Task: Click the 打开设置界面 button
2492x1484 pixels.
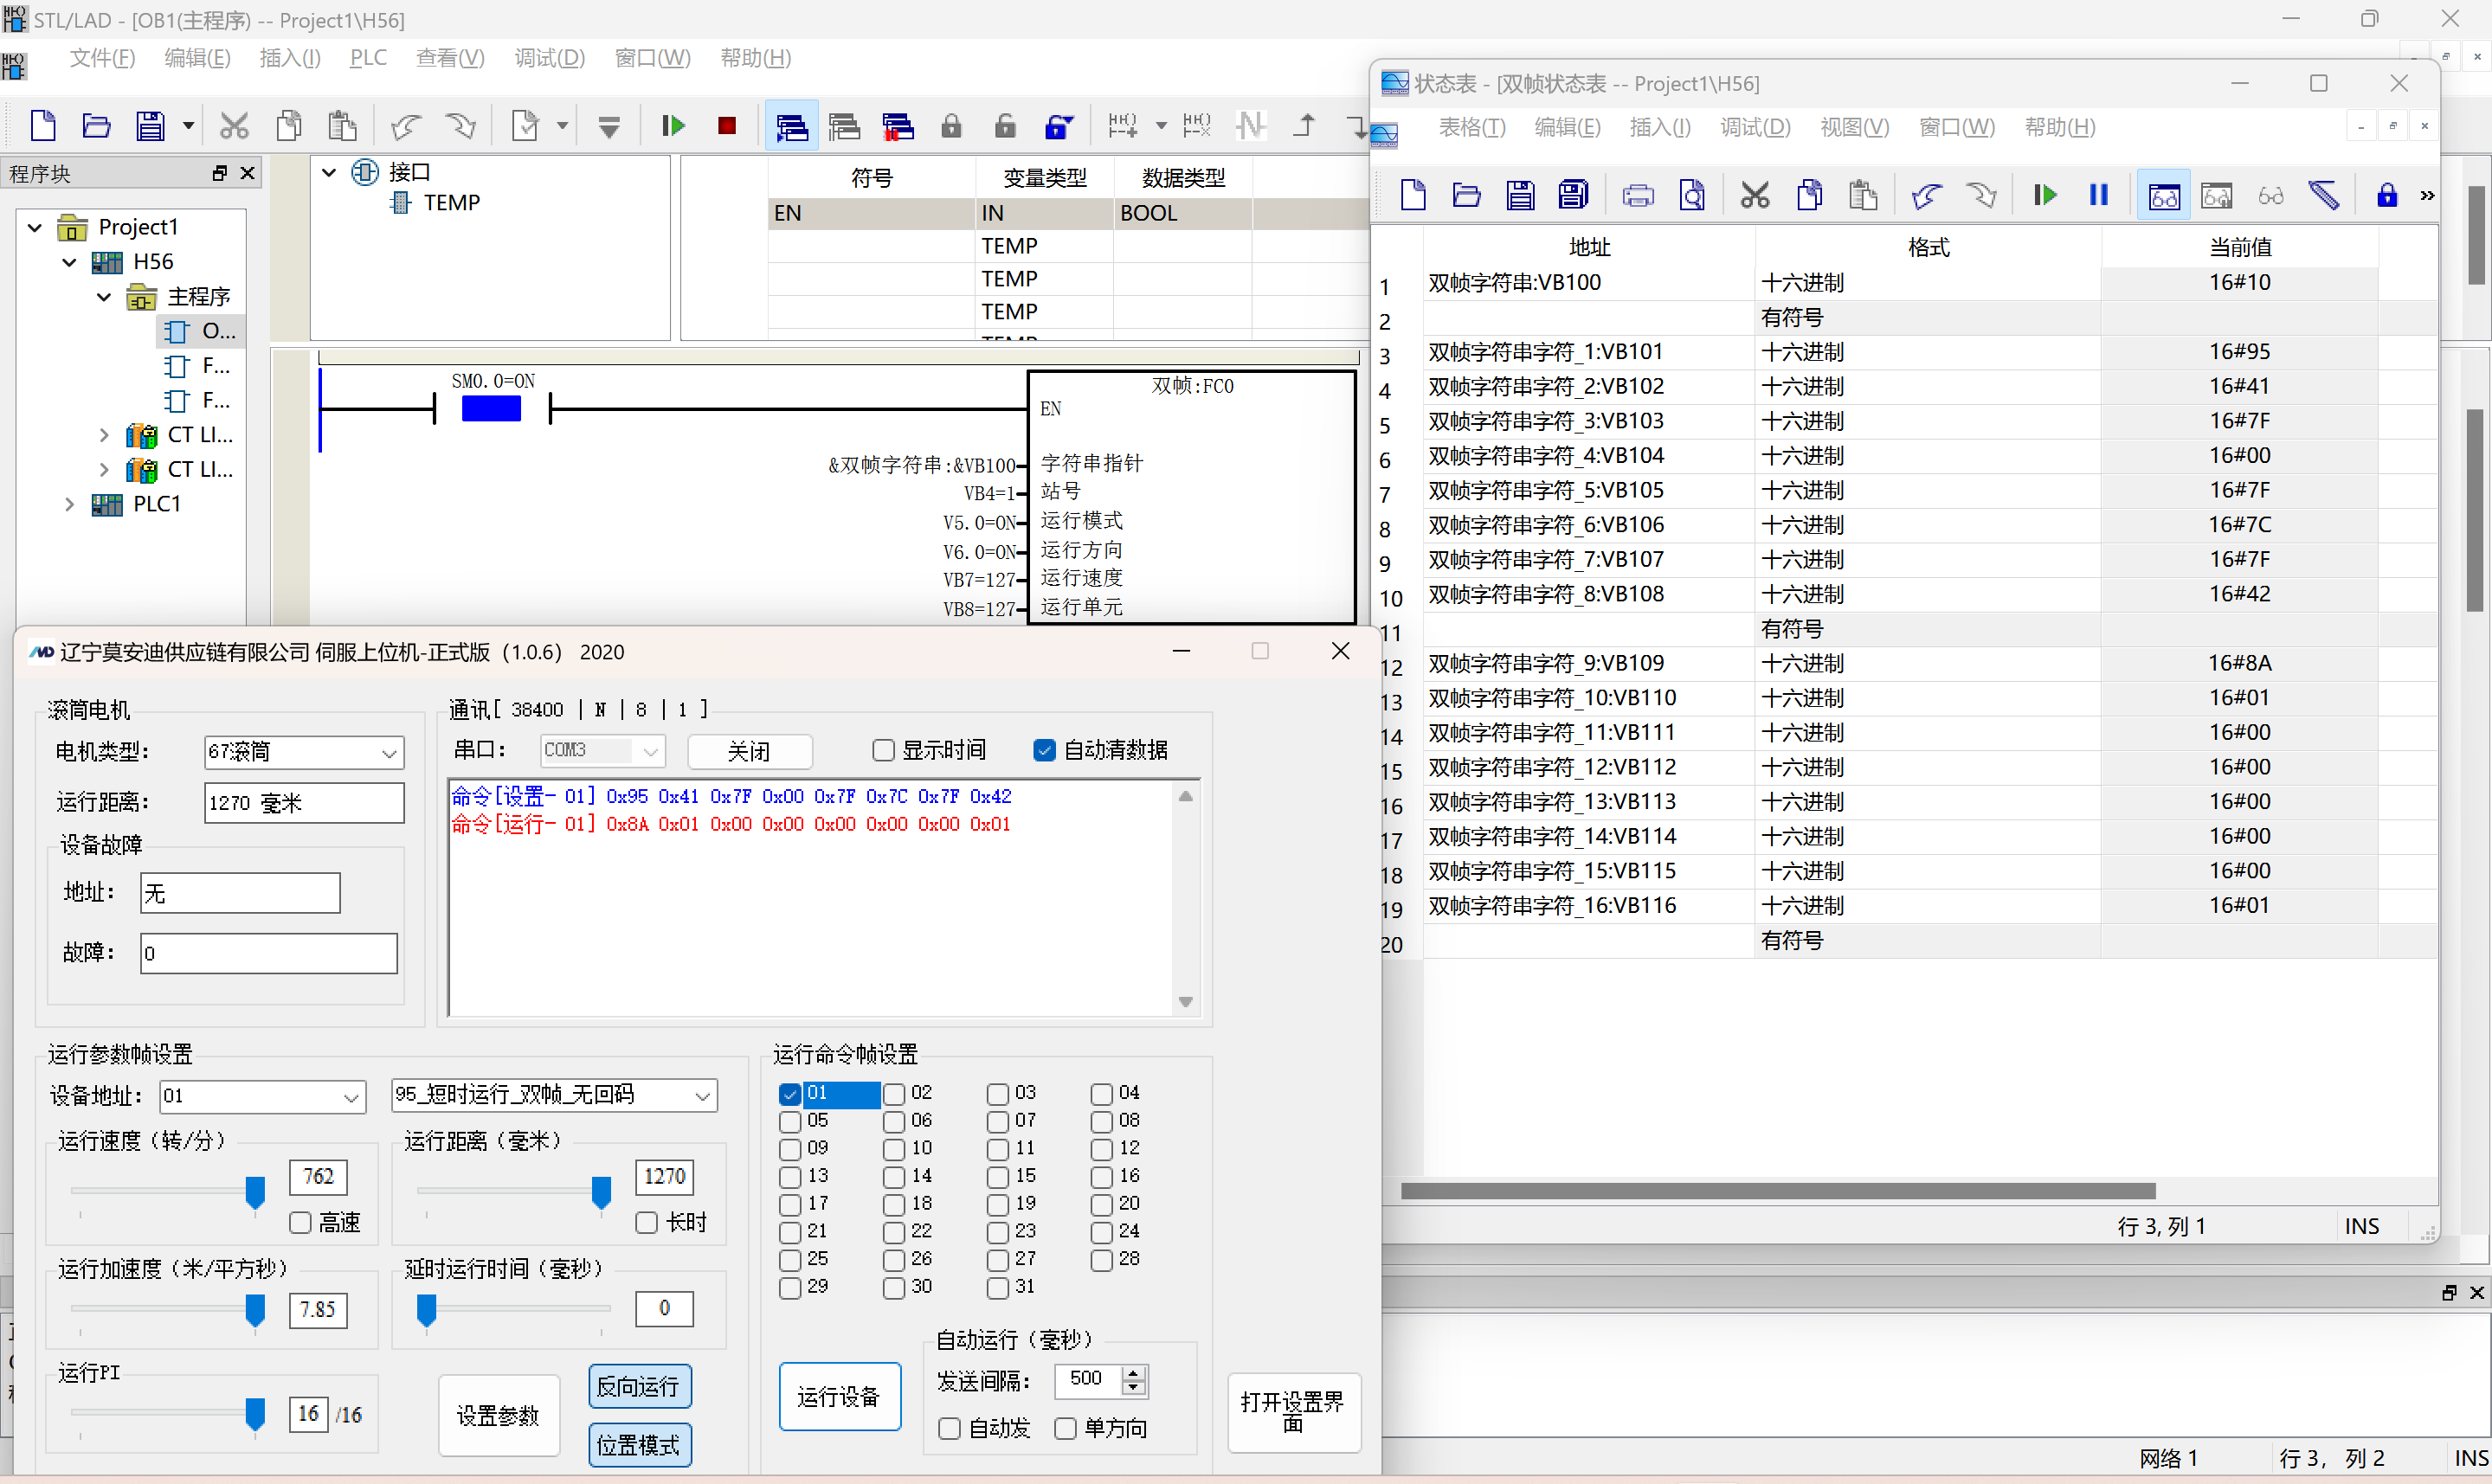Action: 1293,1411
